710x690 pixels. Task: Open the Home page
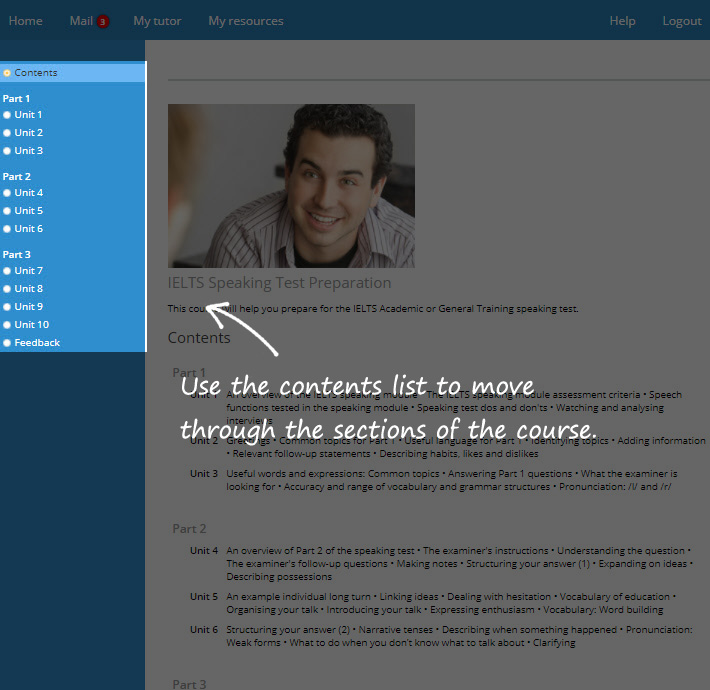[x=25, y=21]
